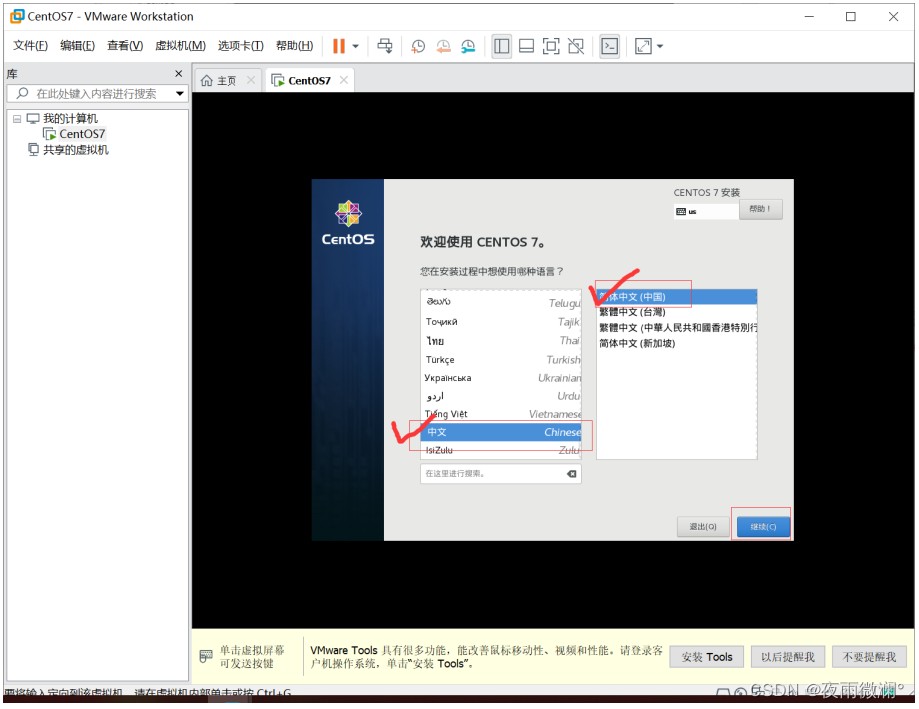Click the CentOS logo in installer
919x709 pixels.
coord(348,223)
